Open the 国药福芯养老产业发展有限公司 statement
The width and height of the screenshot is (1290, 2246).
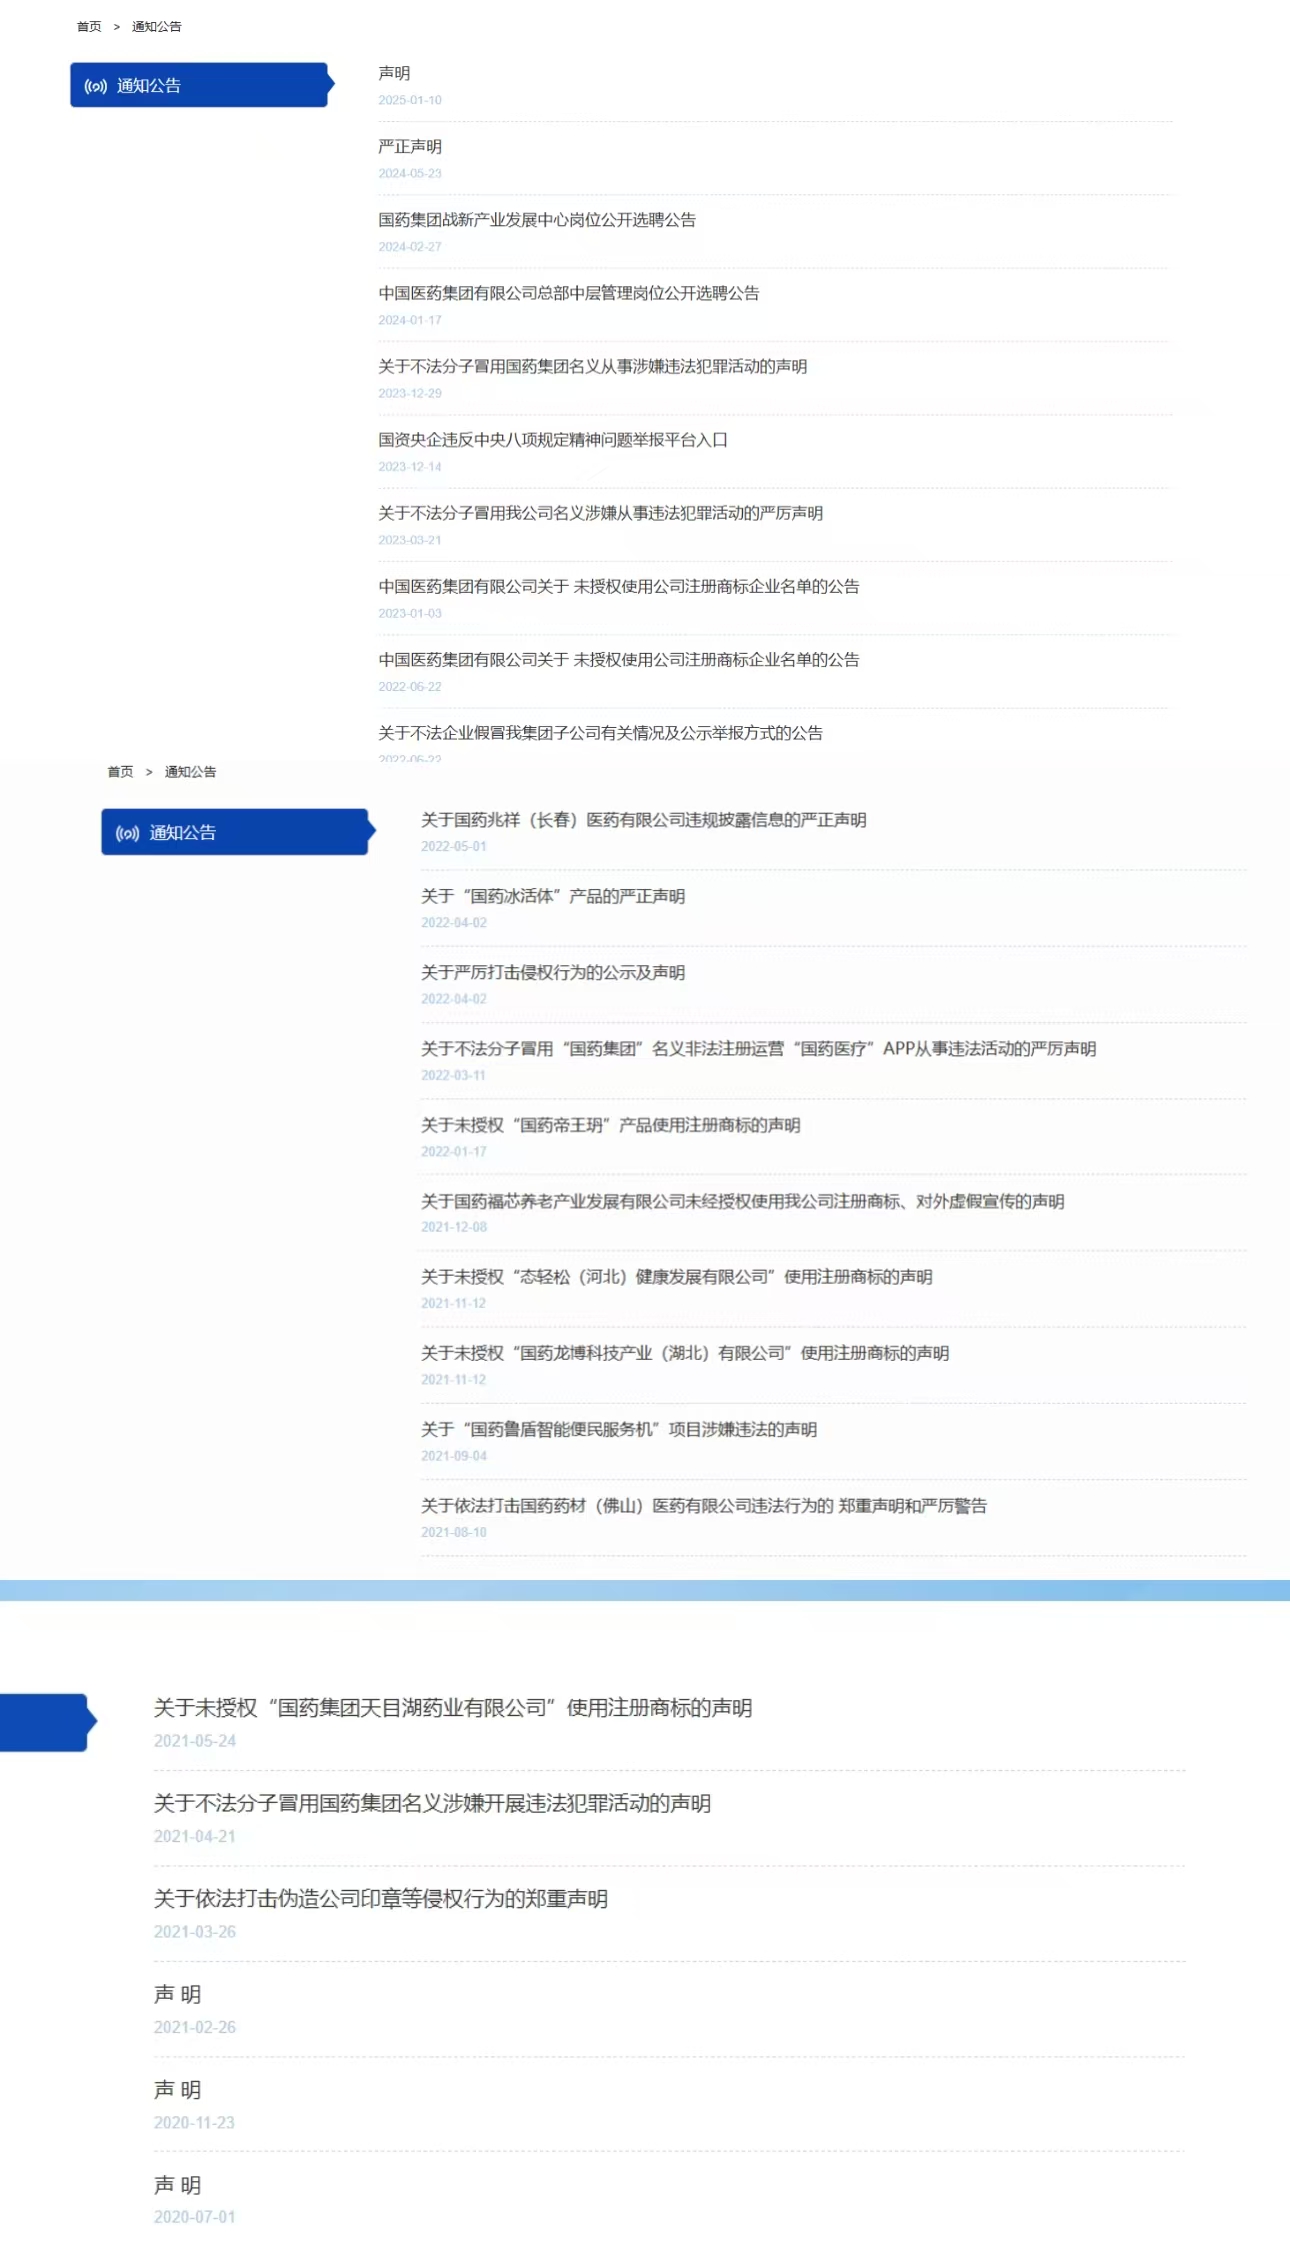743,1201
